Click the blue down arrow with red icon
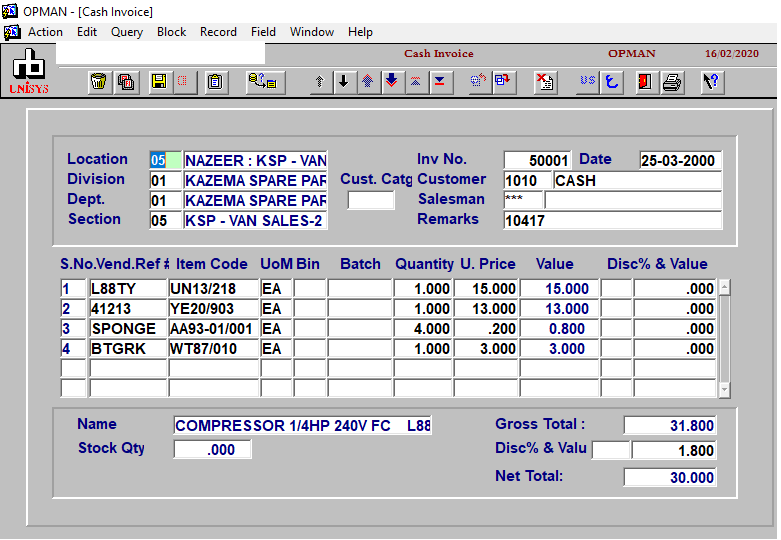781x540 pixels. click(392, 82)
